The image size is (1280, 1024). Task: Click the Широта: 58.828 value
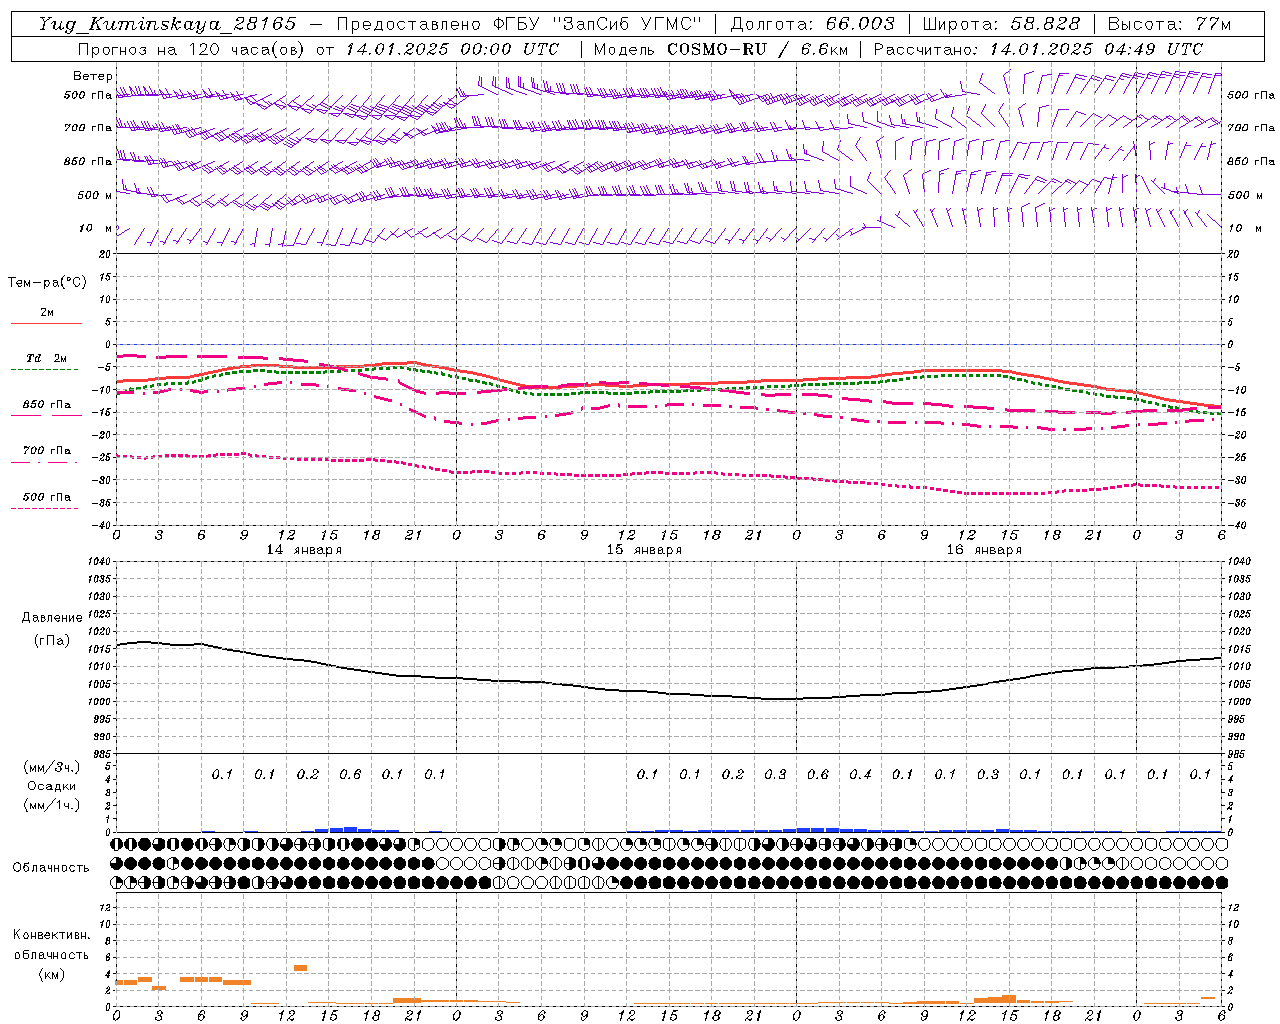point(1001,24)
